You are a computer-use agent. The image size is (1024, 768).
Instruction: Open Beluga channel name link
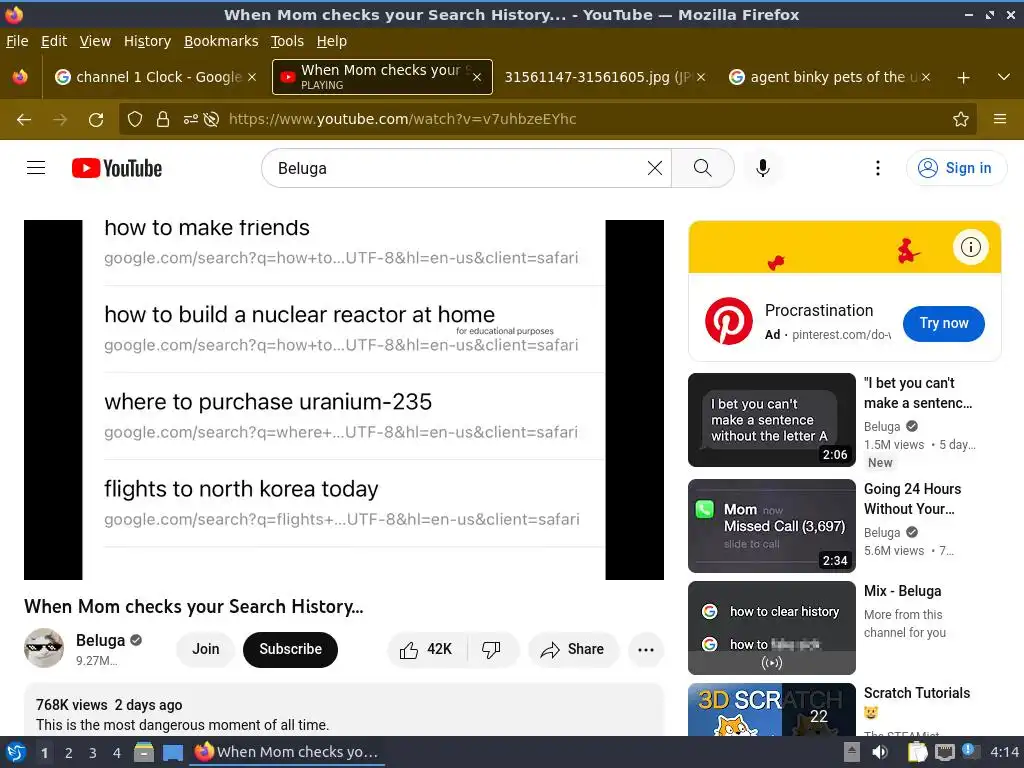(100, 640)
